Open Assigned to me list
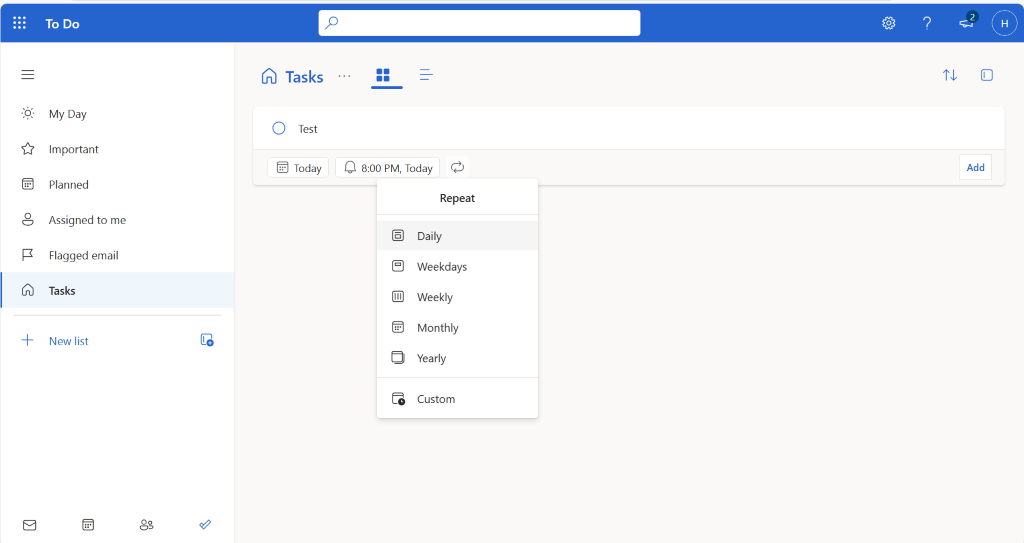 (x=118, y=220)
